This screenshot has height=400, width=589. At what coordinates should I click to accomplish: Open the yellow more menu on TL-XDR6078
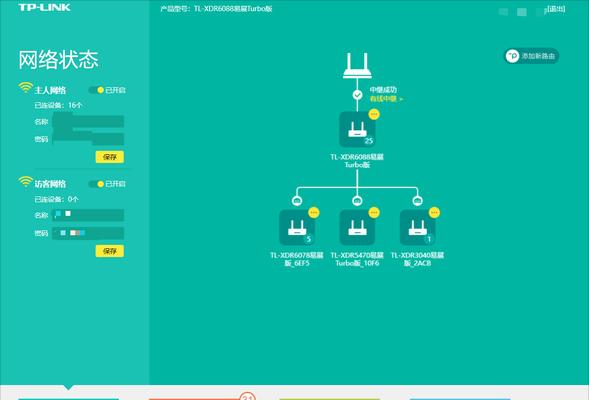[x=314, y=213]
